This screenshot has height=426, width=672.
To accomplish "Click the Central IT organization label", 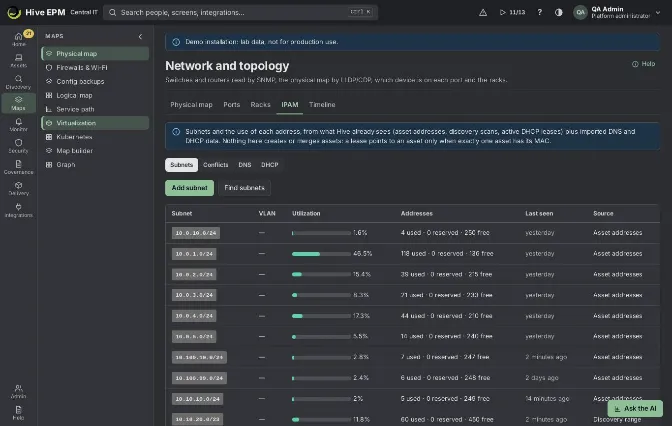I will (84, 12).
